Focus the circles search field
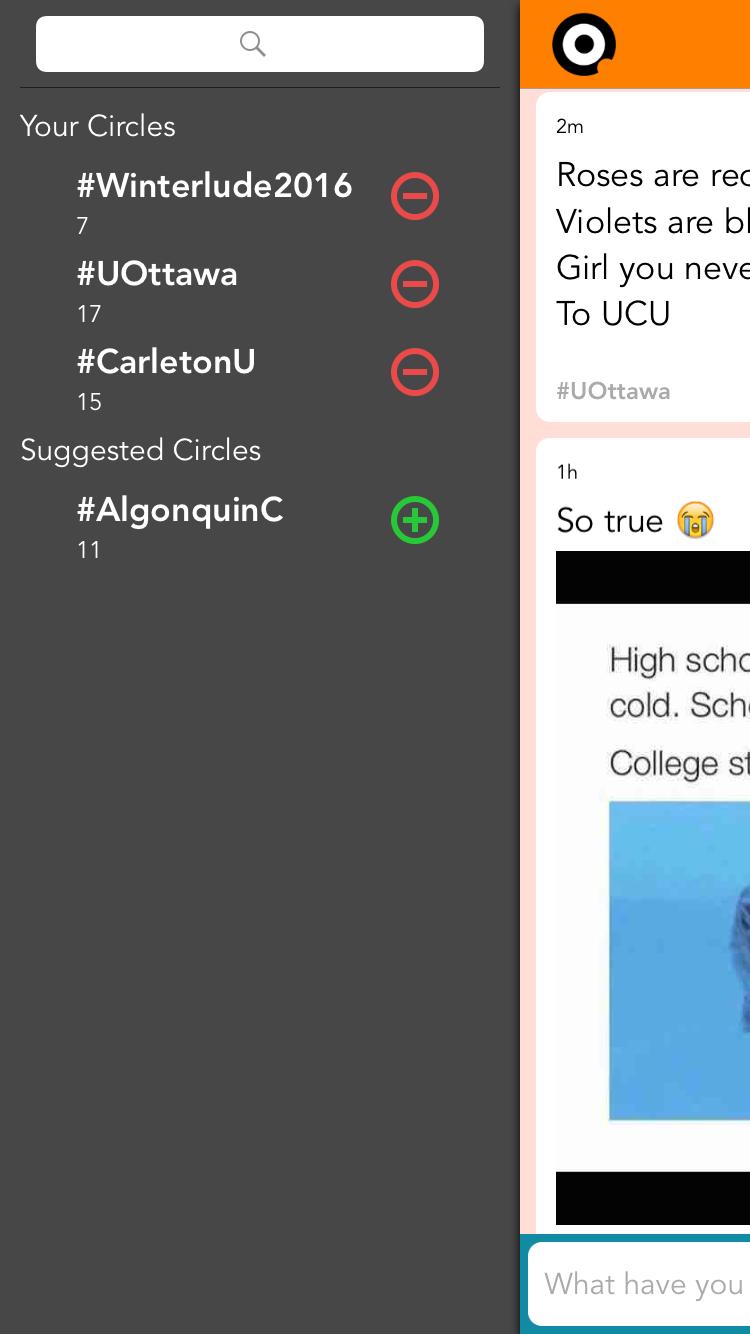 260,44
